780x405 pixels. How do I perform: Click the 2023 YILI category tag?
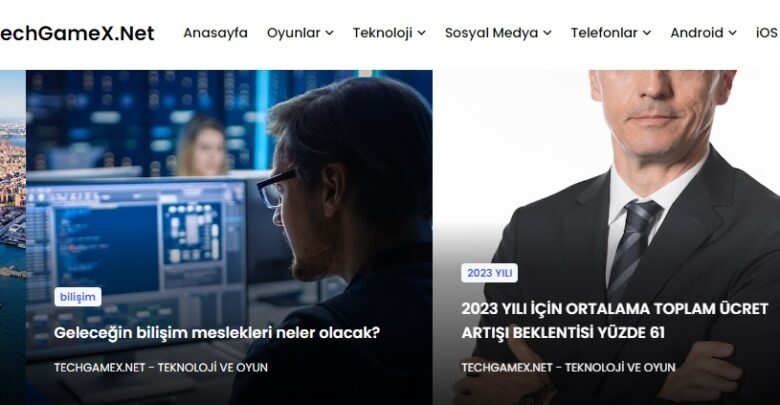tap(489, 273)
